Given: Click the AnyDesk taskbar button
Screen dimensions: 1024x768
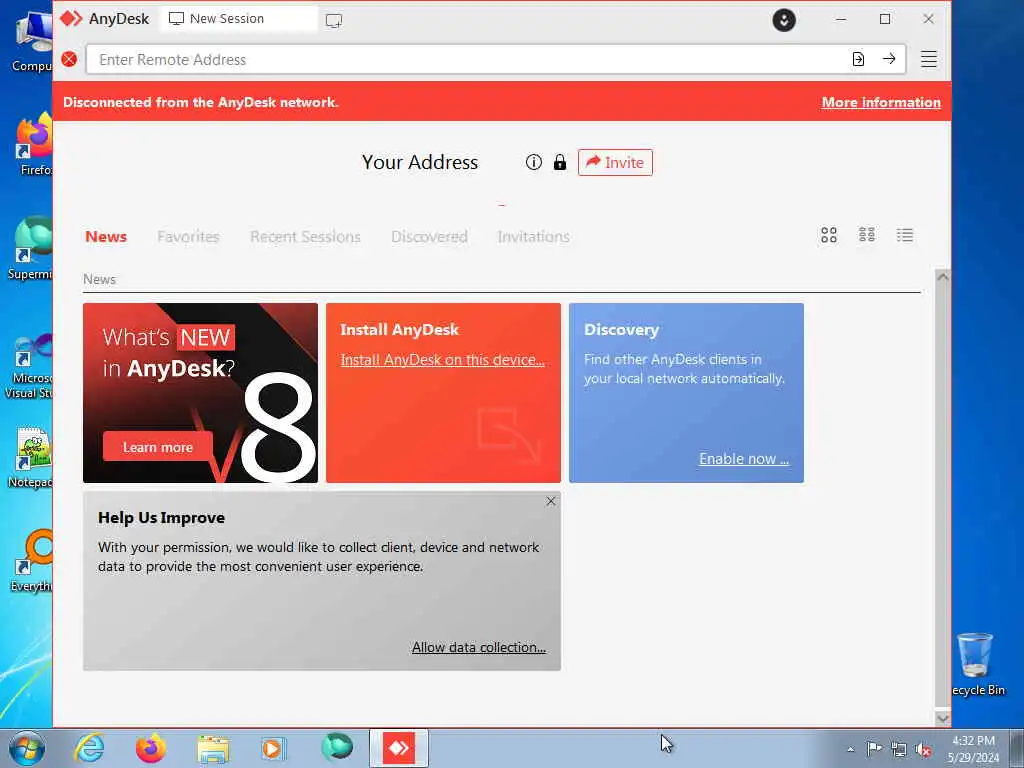Looking at the screenshot, I should 399,748.
